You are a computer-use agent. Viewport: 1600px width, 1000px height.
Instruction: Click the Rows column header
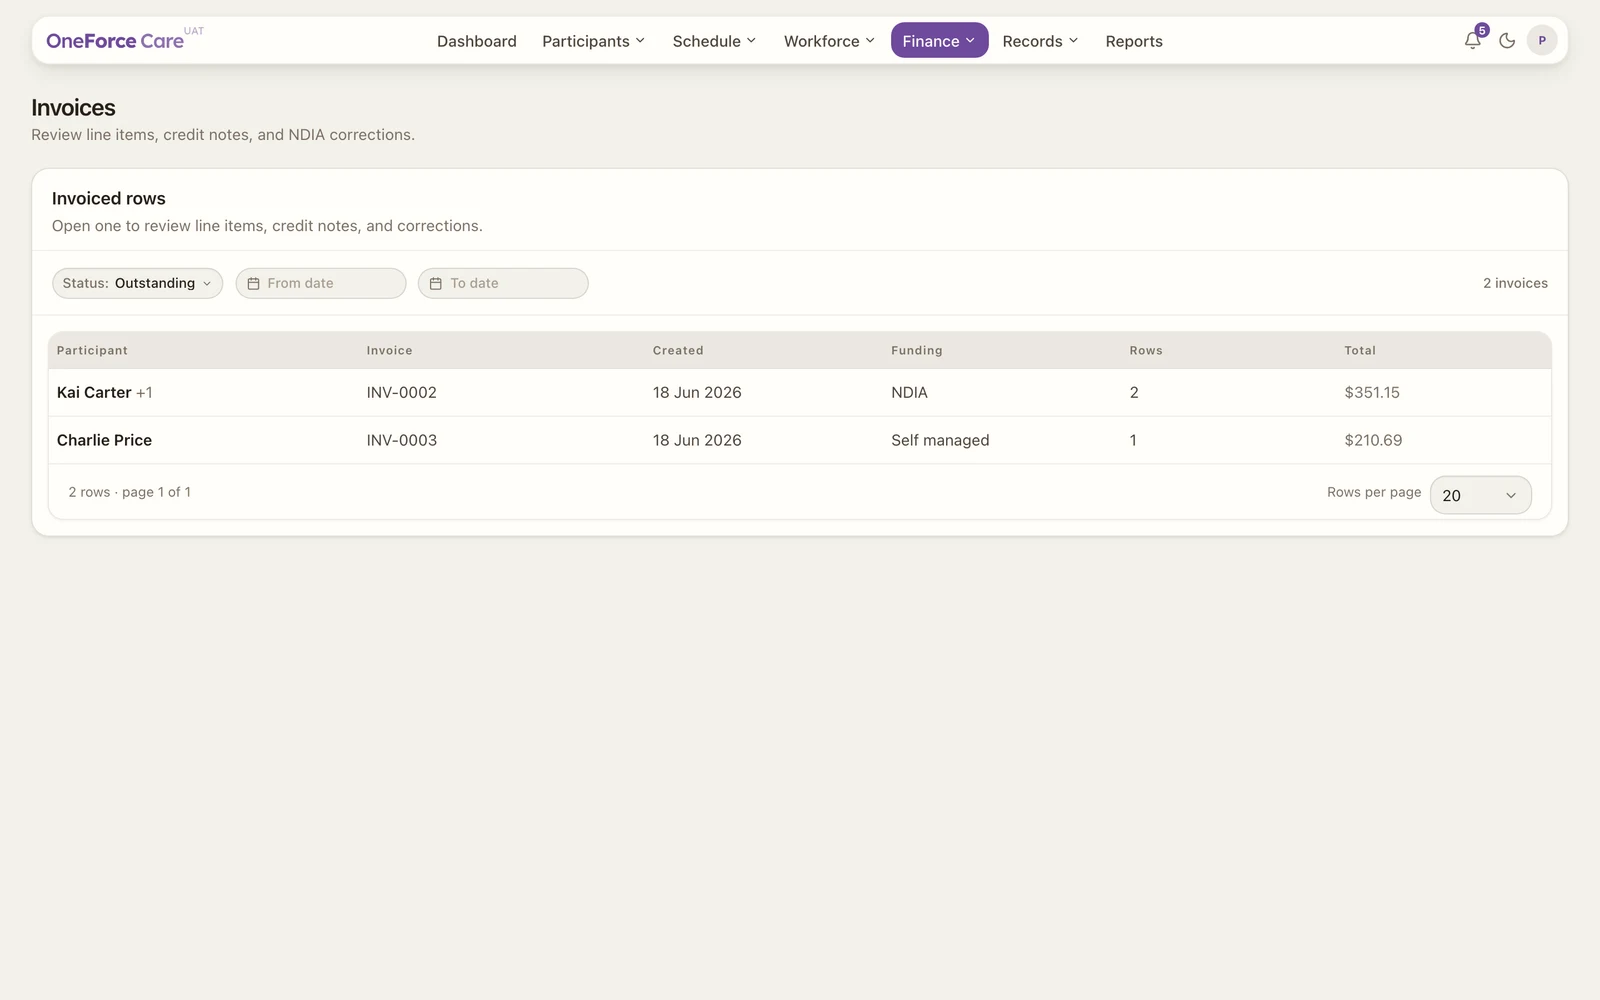point(1146,351)
